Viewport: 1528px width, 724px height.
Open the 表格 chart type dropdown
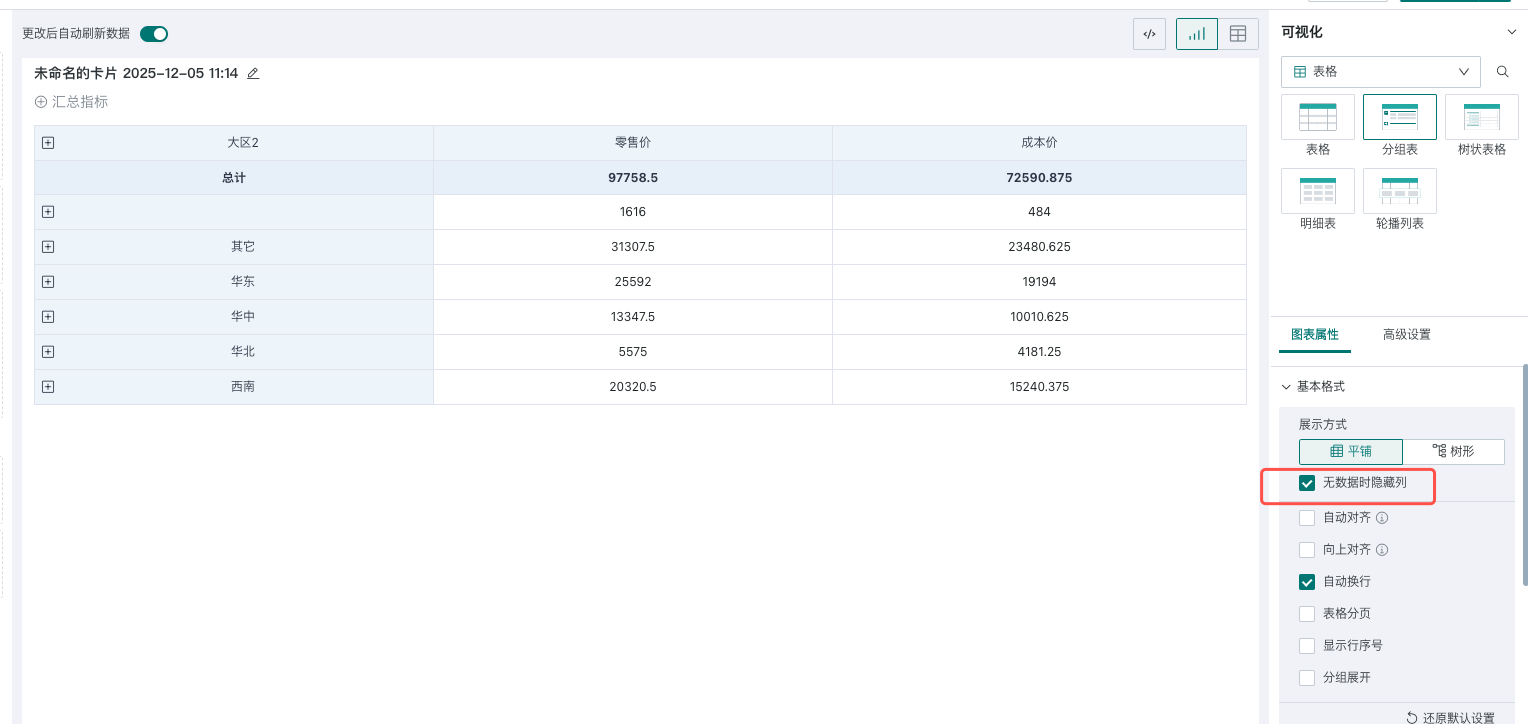coord(1380,72)
